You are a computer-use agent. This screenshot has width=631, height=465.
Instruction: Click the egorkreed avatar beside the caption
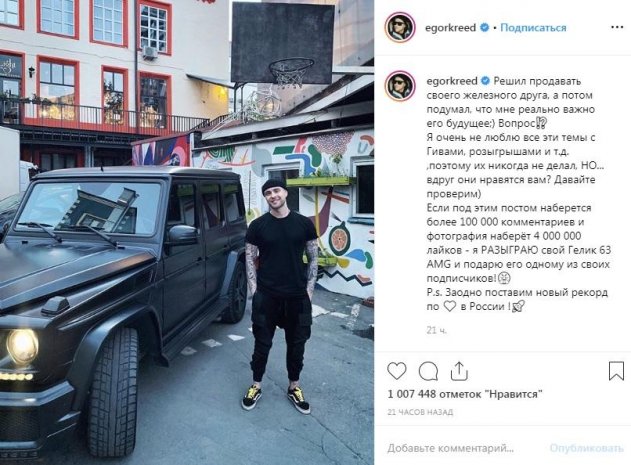[400, 86]
